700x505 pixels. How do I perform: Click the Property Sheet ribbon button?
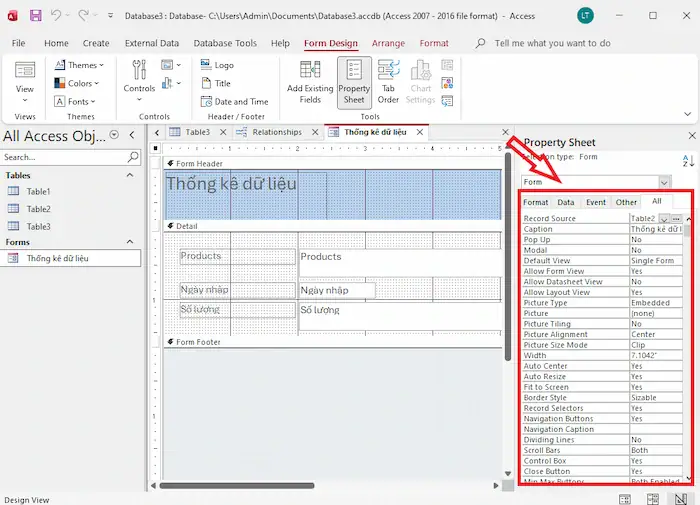(354, 82)
